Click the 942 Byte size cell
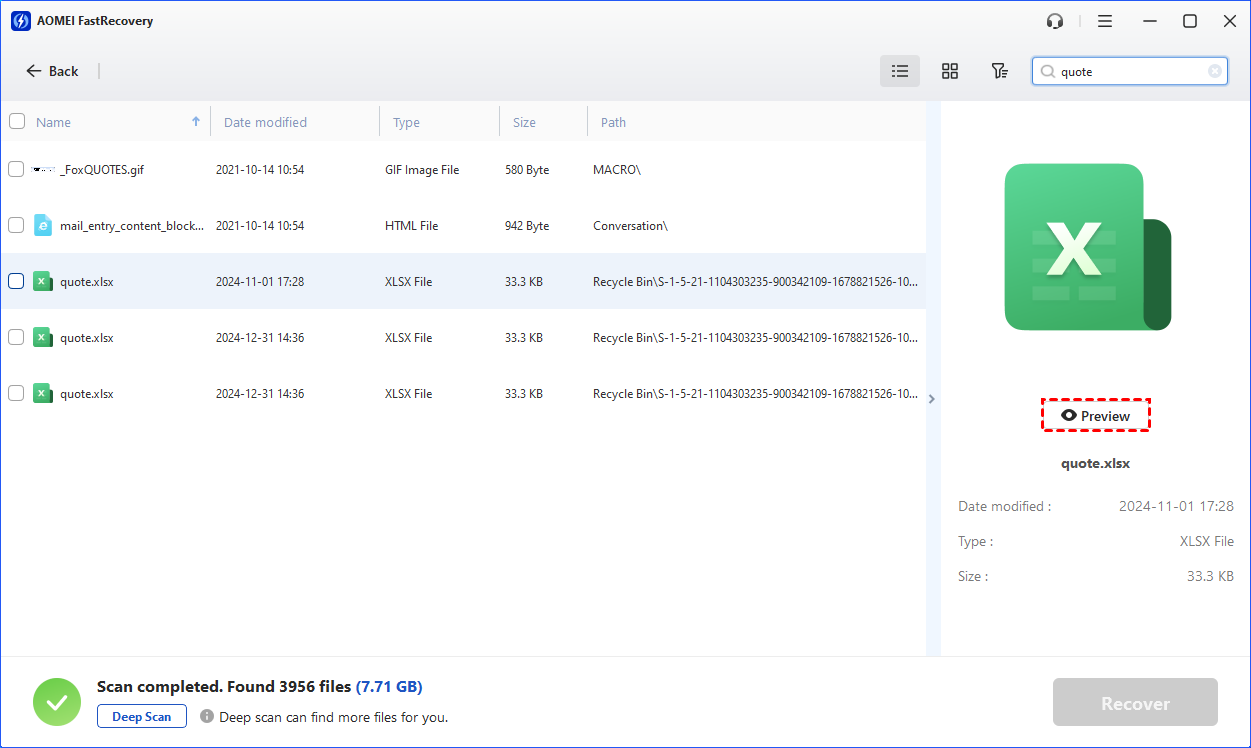The height and width of the screenshot is (748, 1251). pyautogui.click(x=527, y=226)
